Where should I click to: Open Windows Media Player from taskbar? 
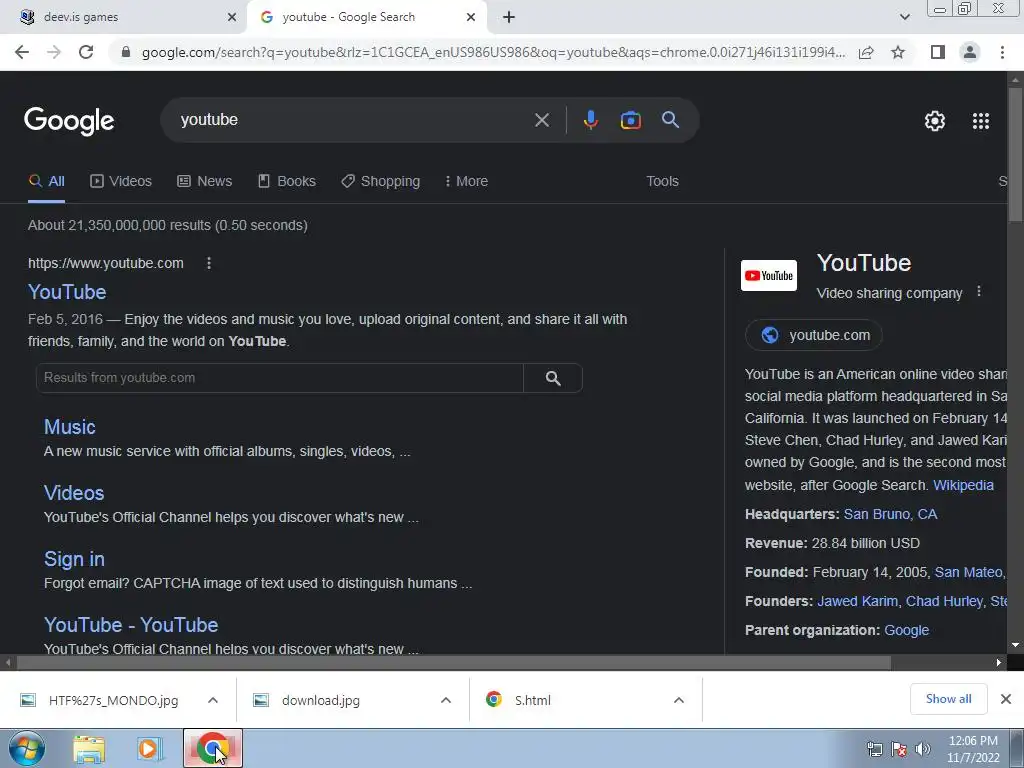tap(149, 749)
